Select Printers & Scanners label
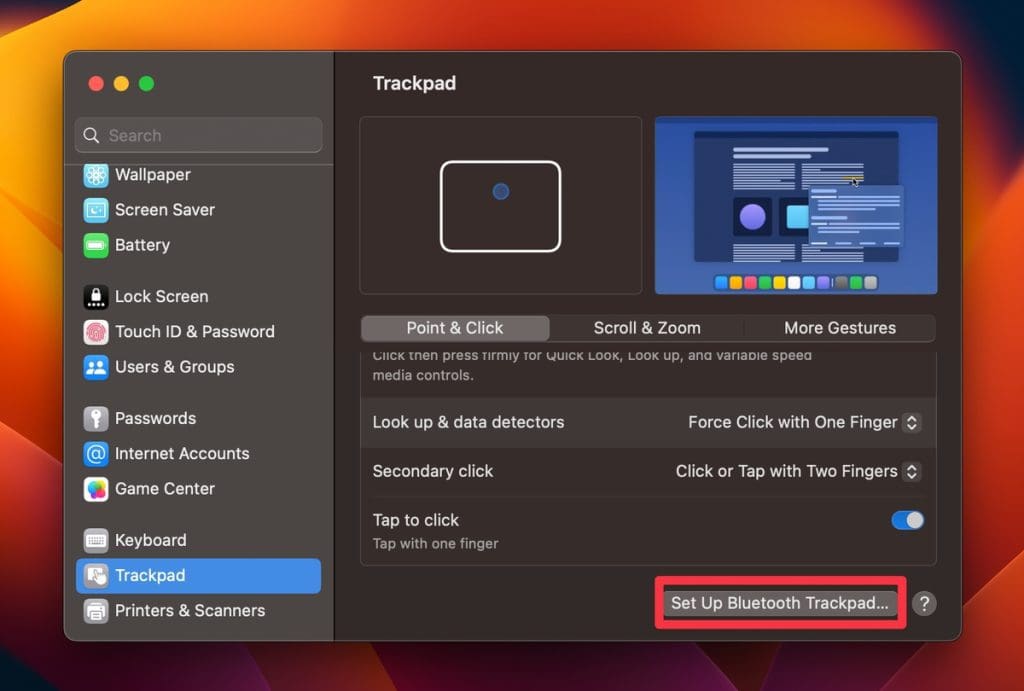 pyautogui.click(x=190, y=611)
